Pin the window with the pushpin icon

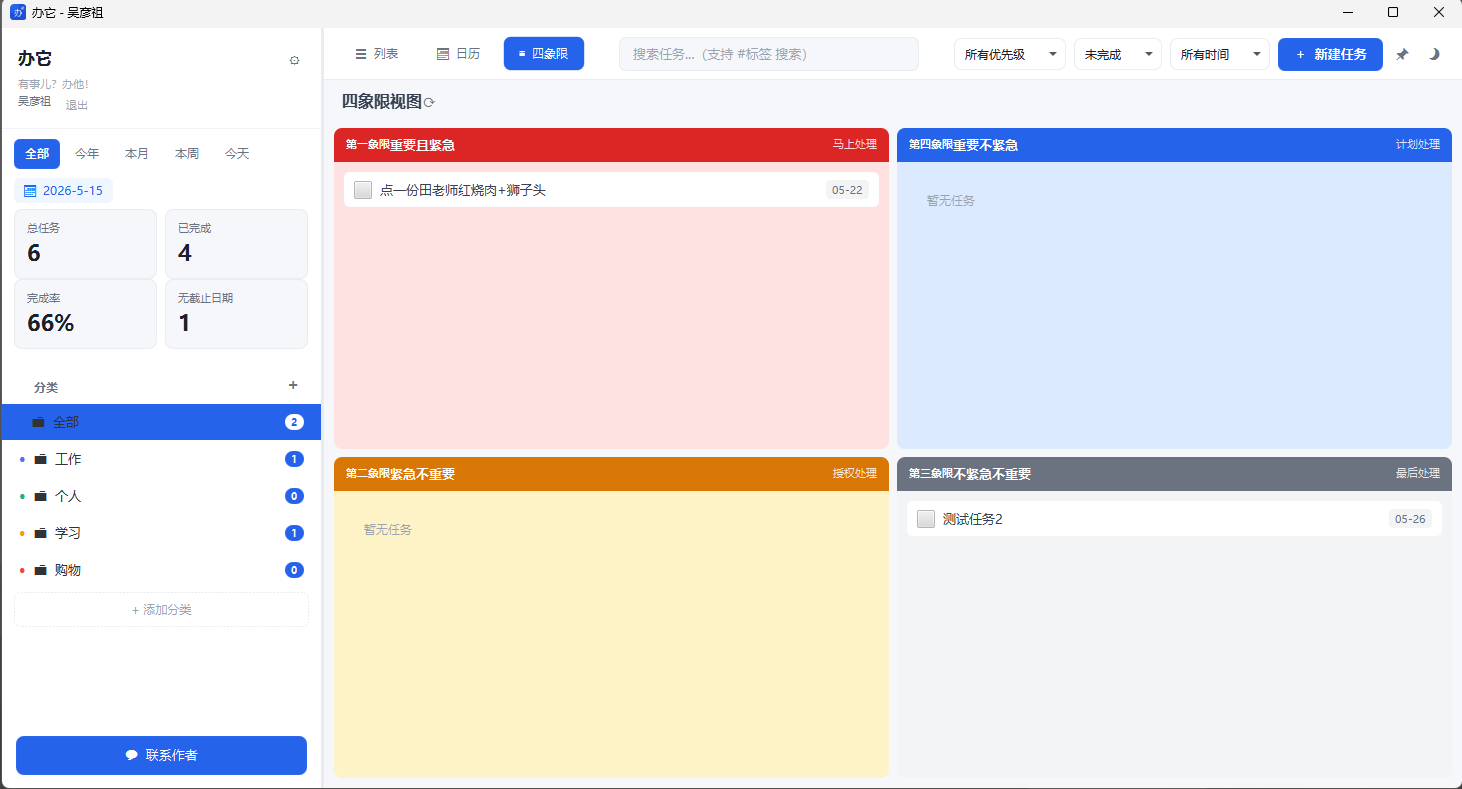pyautogui.click(x=1402, y=54)
